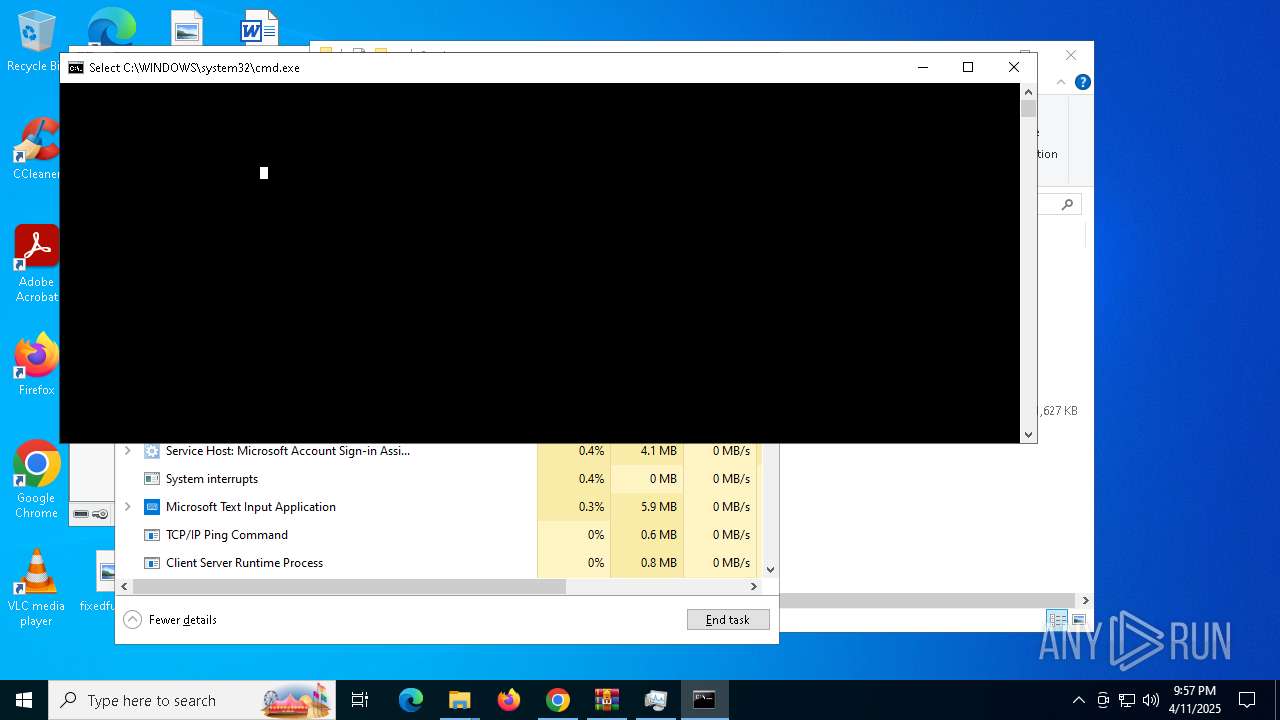Switch Explorer to details view icon
Screen dimensions: 1280x720
pyautogui.click(x=1057, y=620)
